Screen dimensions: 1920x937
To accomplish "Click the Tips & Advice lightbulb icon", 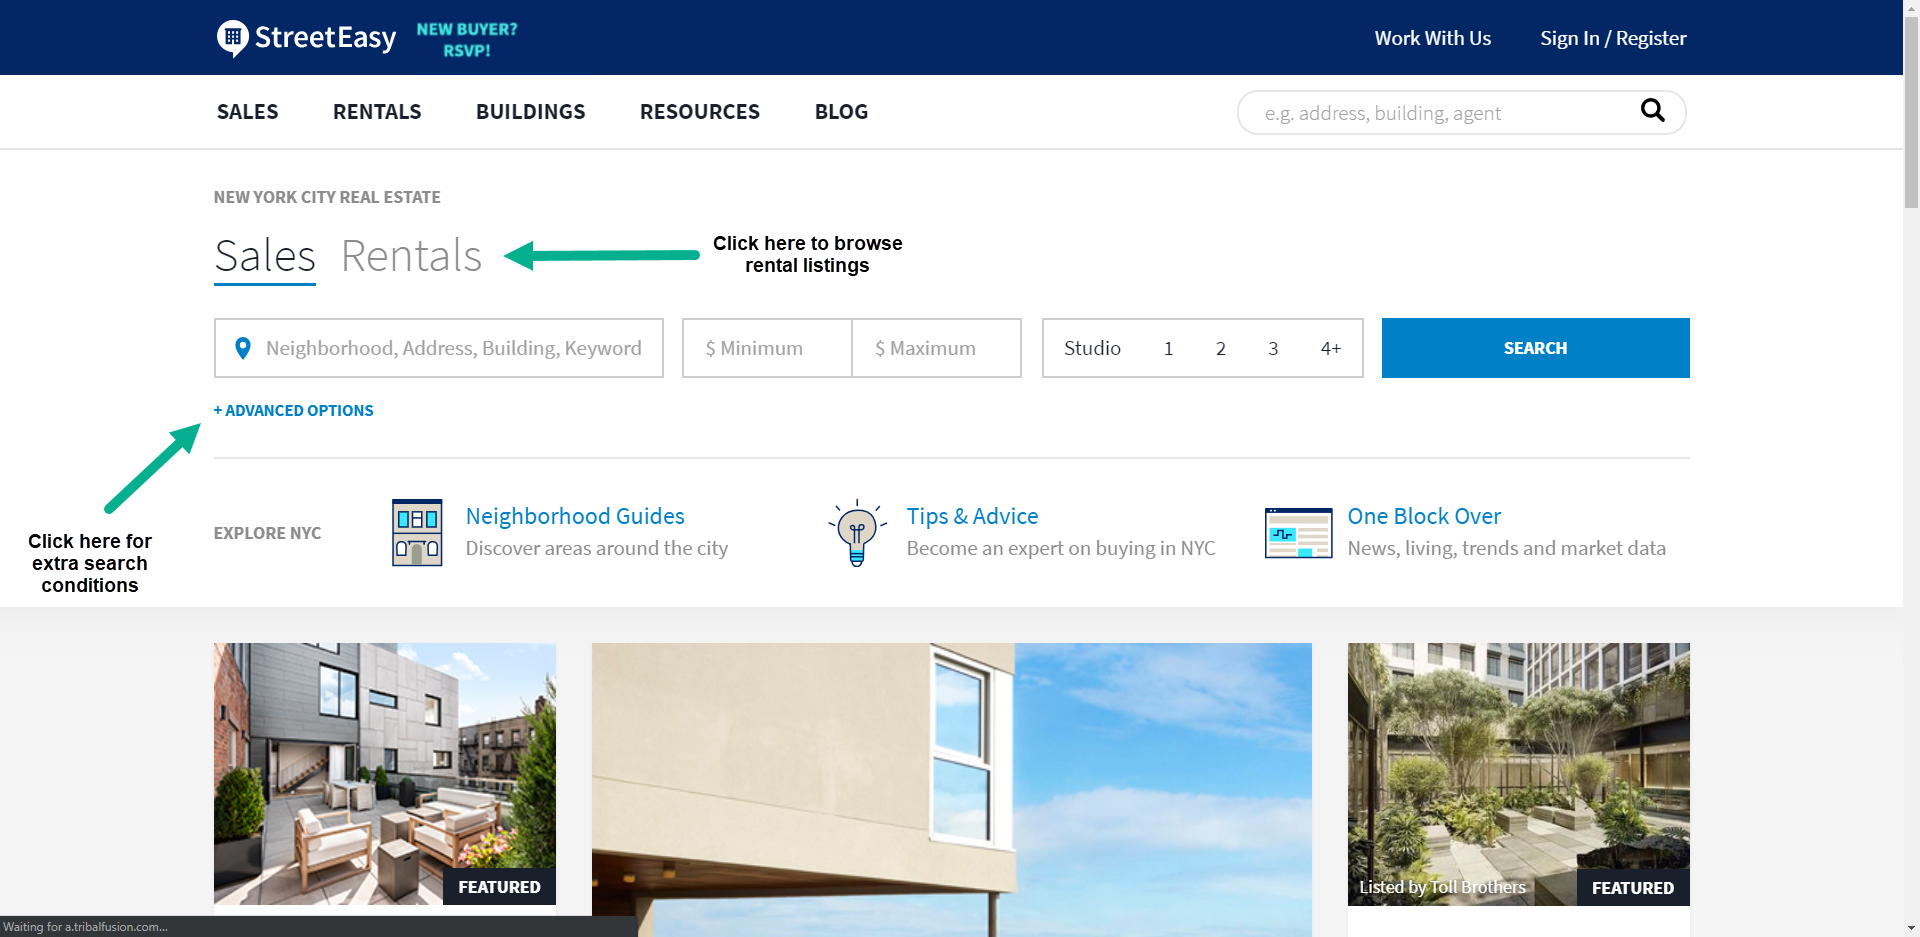I will click(x=857, y=533).
